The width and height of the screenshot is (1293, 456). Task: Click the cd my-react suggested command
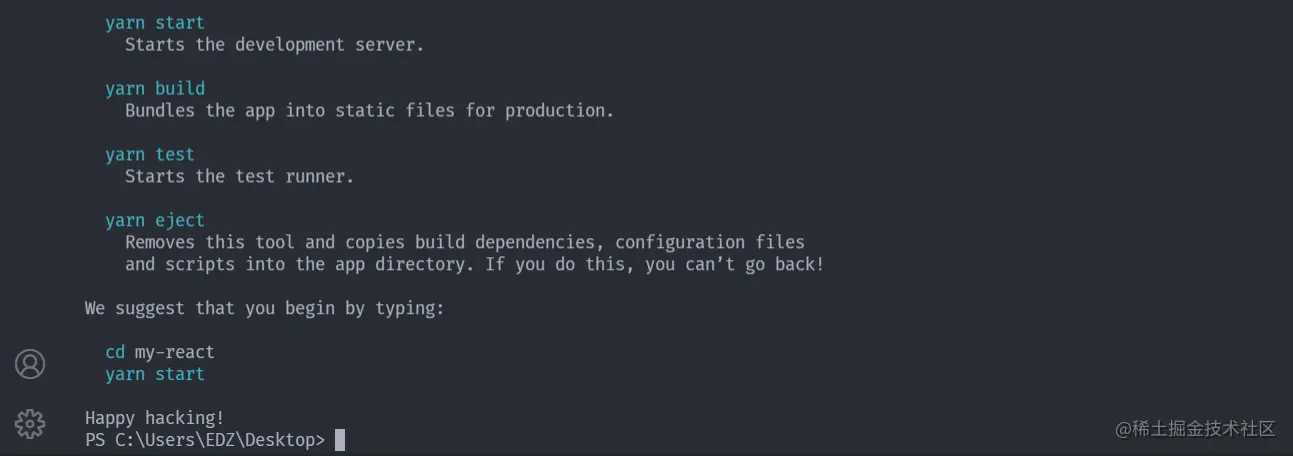point(160,352)
